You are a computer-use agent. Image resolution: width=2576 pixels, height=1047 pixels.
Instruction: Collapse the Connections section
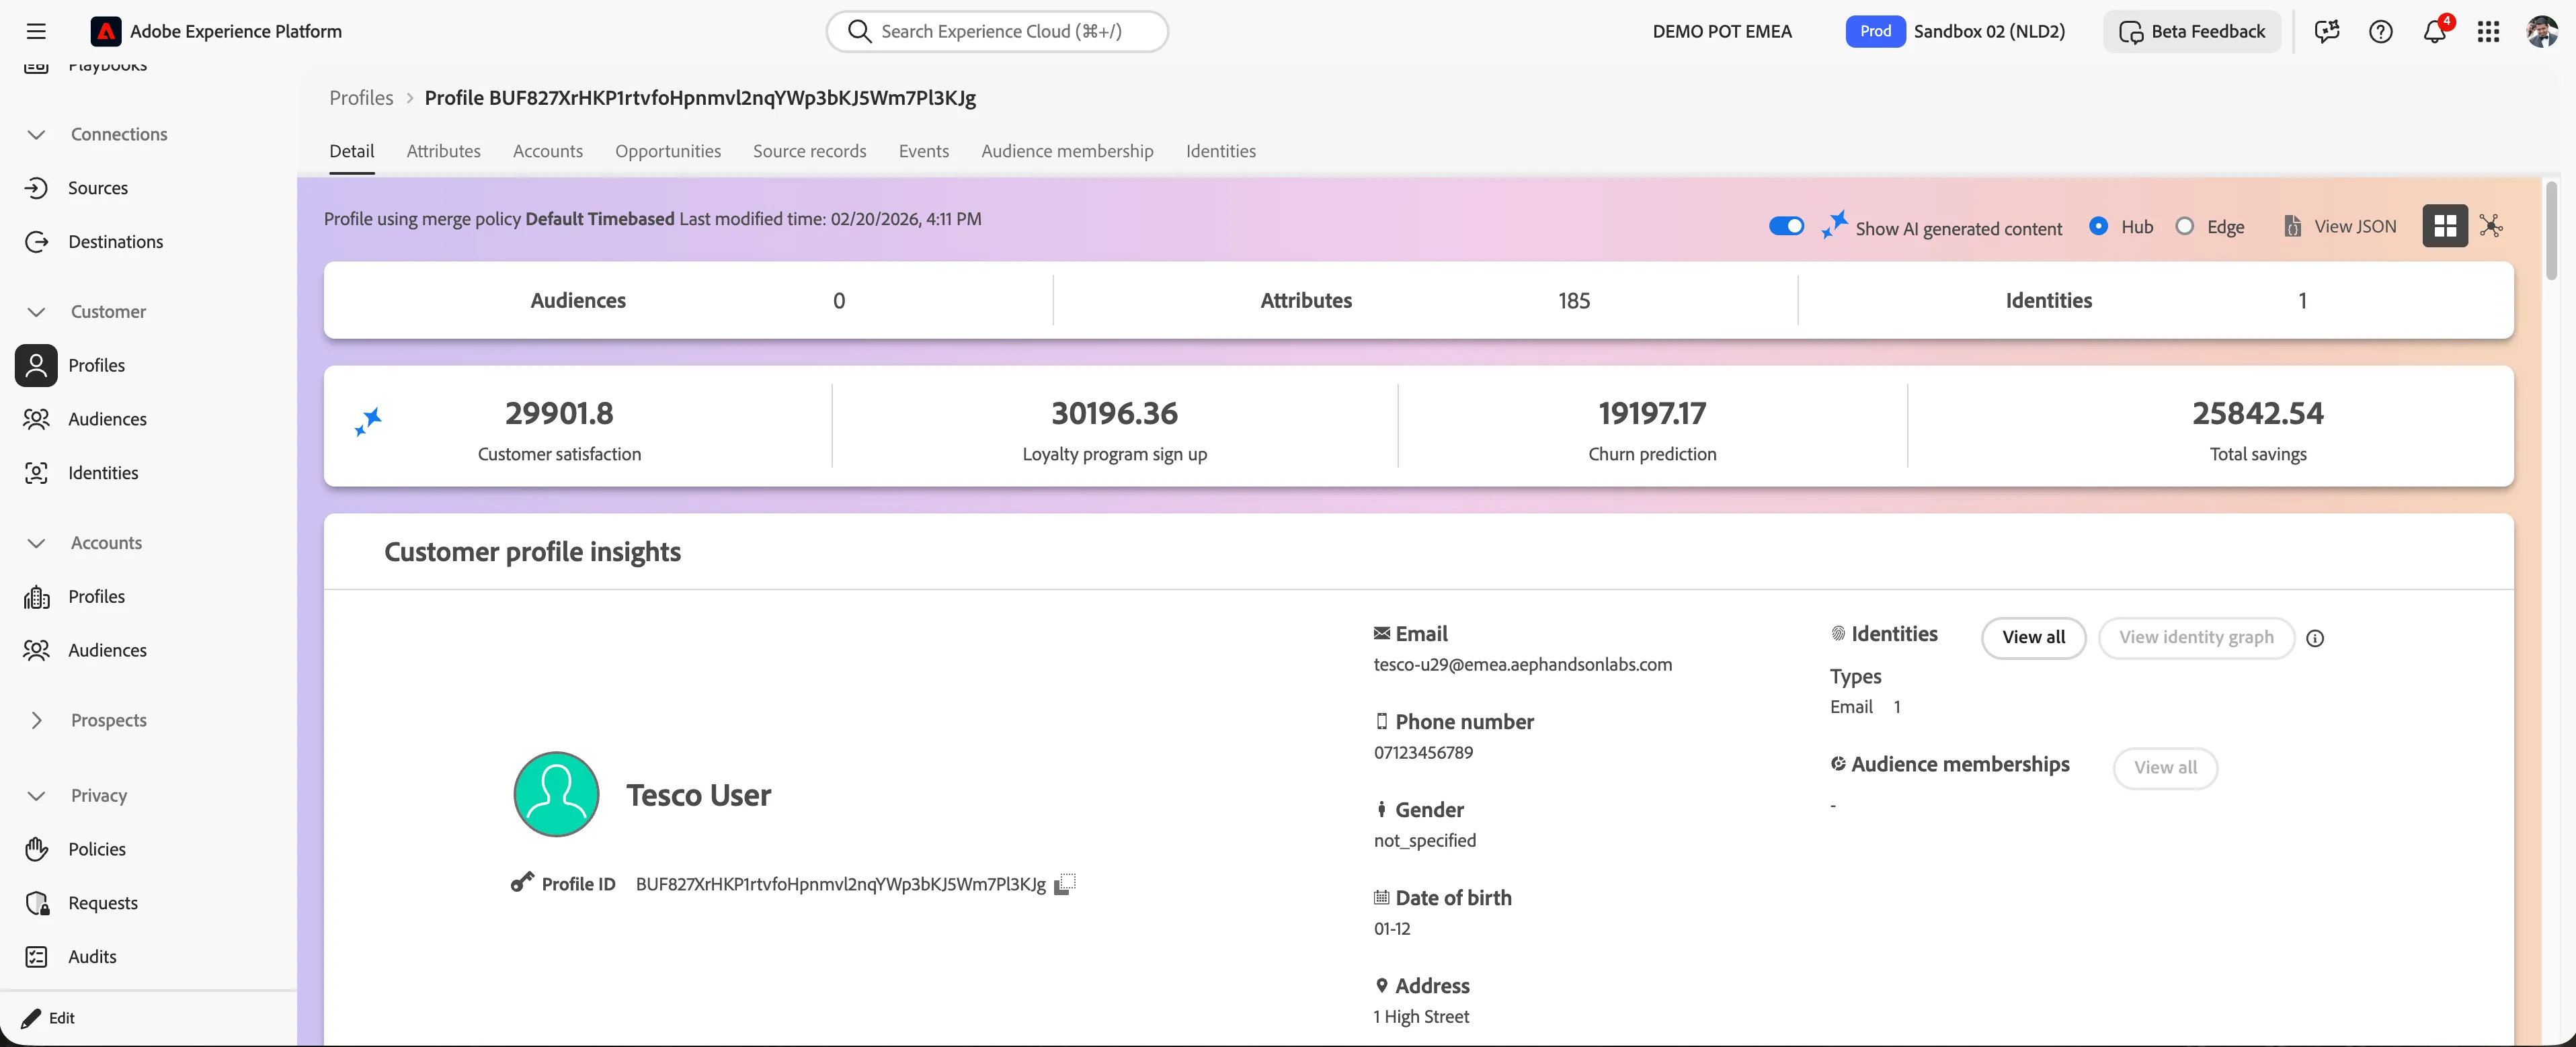(36, 134)
